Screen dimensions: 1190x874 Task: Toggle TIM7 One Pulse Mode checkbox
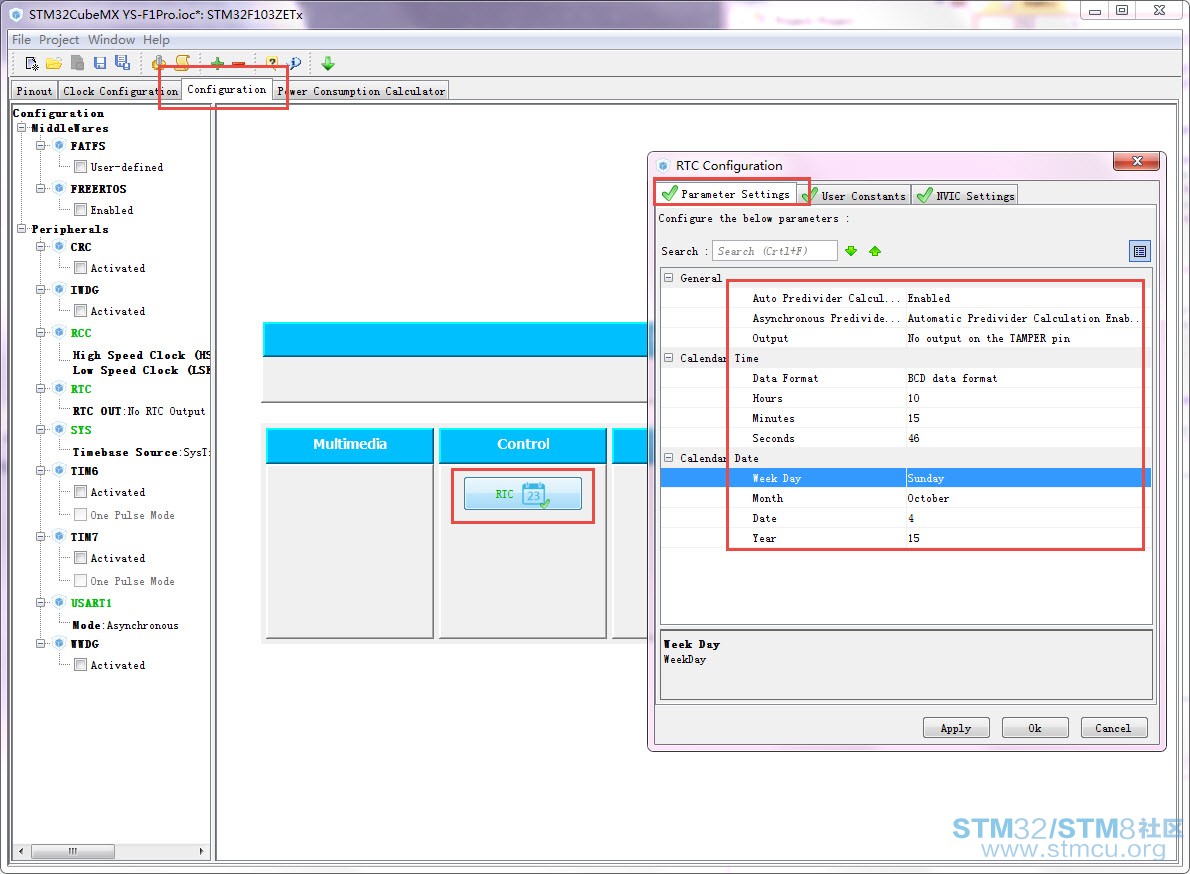tap(80, 580)
